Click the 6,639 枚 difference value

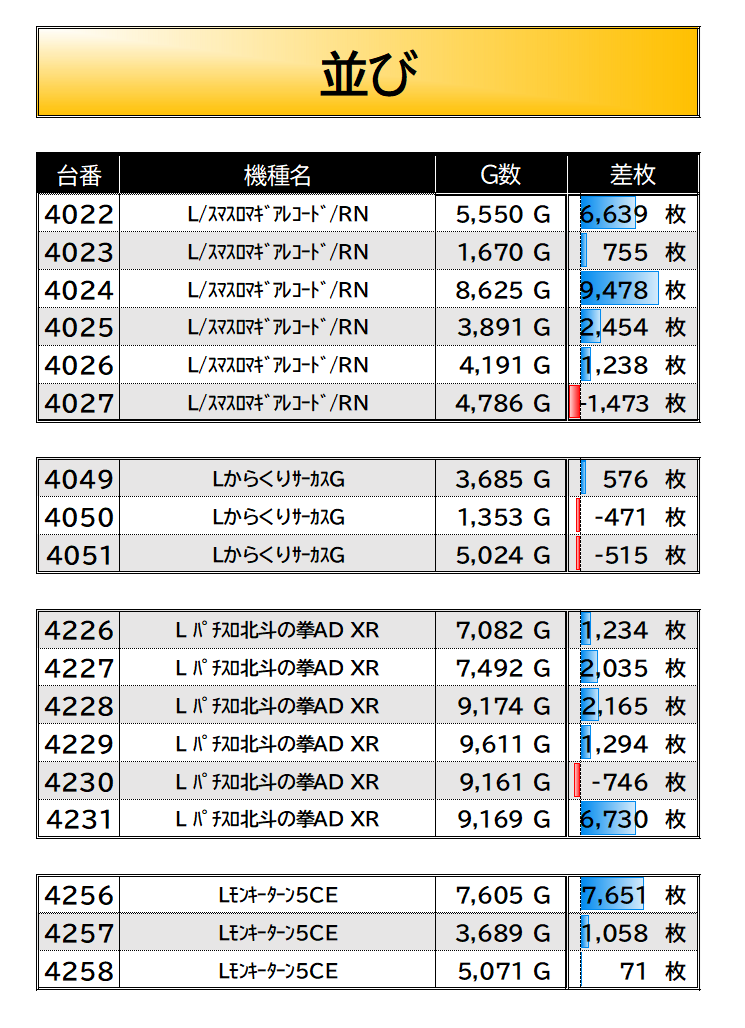click(633, 214)
